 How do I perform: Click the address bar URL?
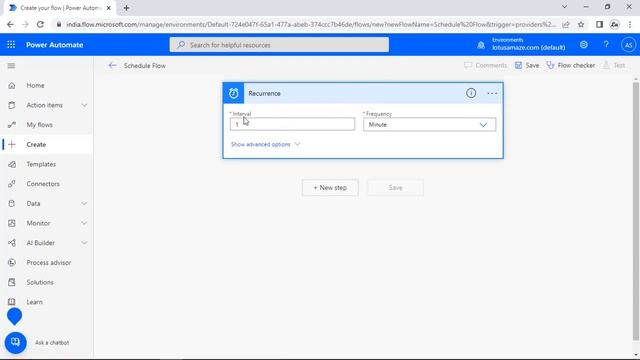click(311, 24)
